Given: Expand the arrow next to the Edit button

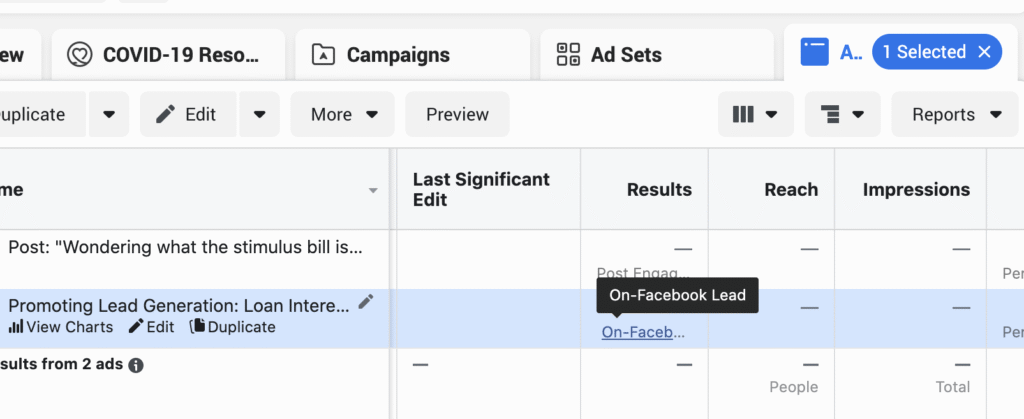Looking at the screenshot, I should click(260, 115).
